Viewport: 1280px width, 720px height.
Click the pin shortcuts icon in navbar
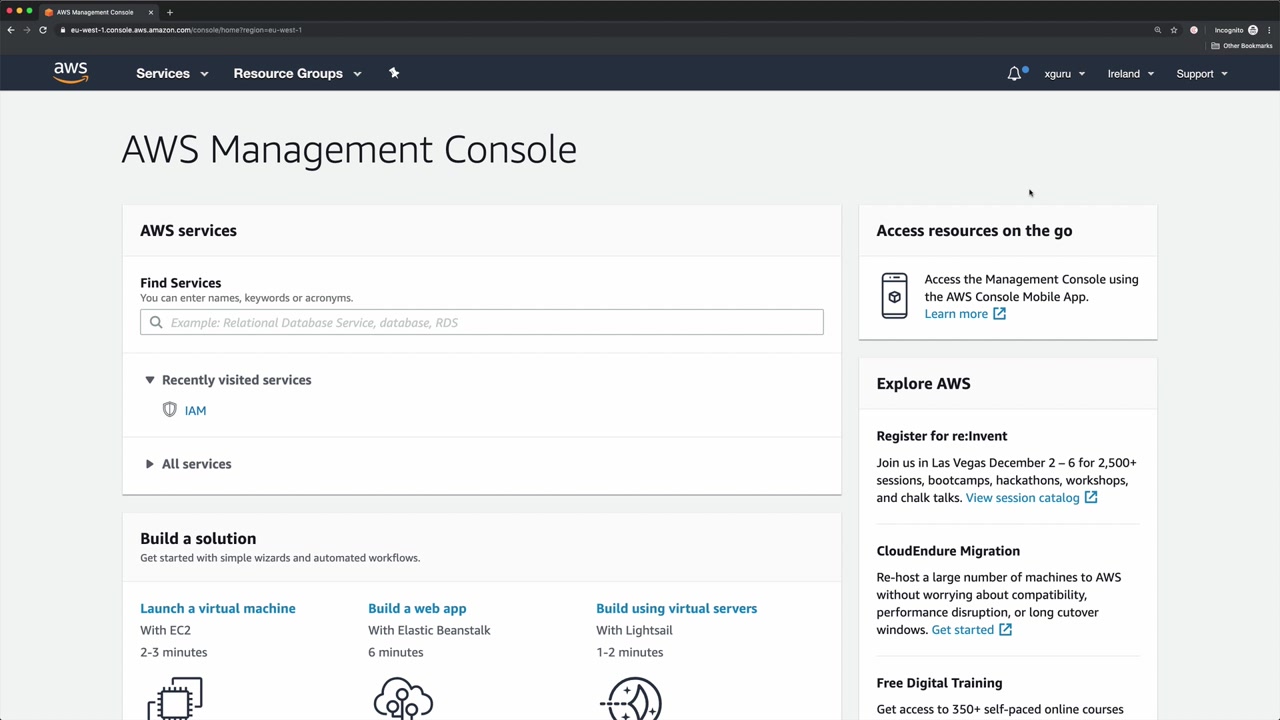click(394, 73)
